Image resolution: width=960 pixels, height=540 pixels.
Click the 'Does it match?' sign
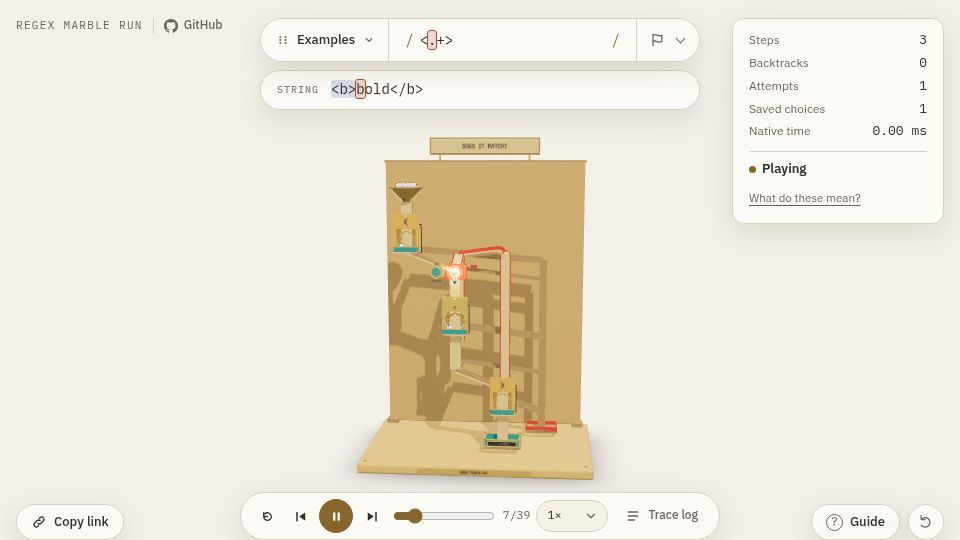[x=484, y=146]
